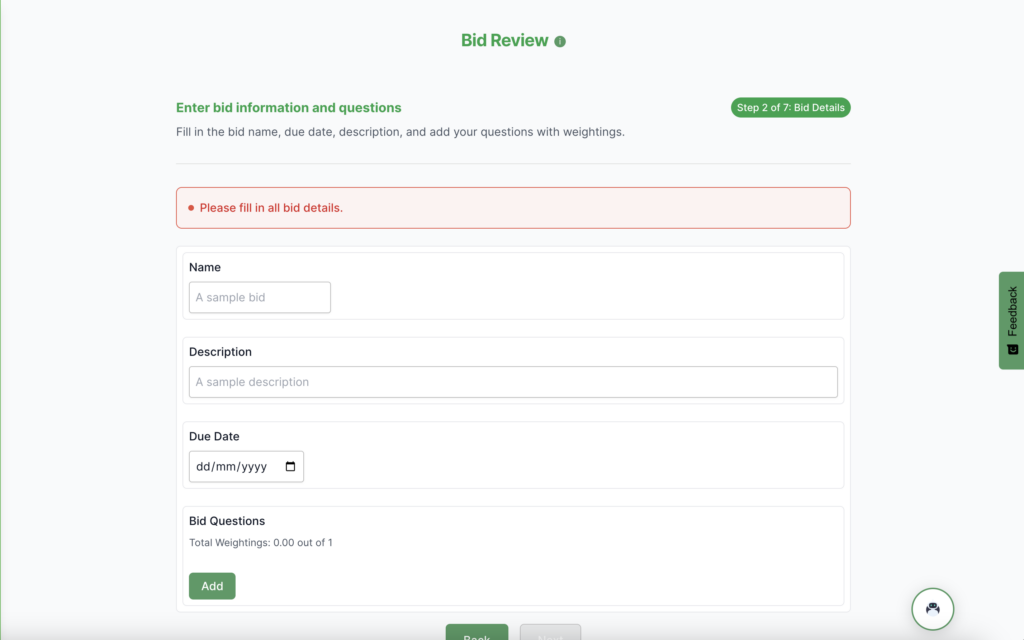Click the Bid Review page title
The width and height of the screenshot is (1024, 640).
coord(504,41)
